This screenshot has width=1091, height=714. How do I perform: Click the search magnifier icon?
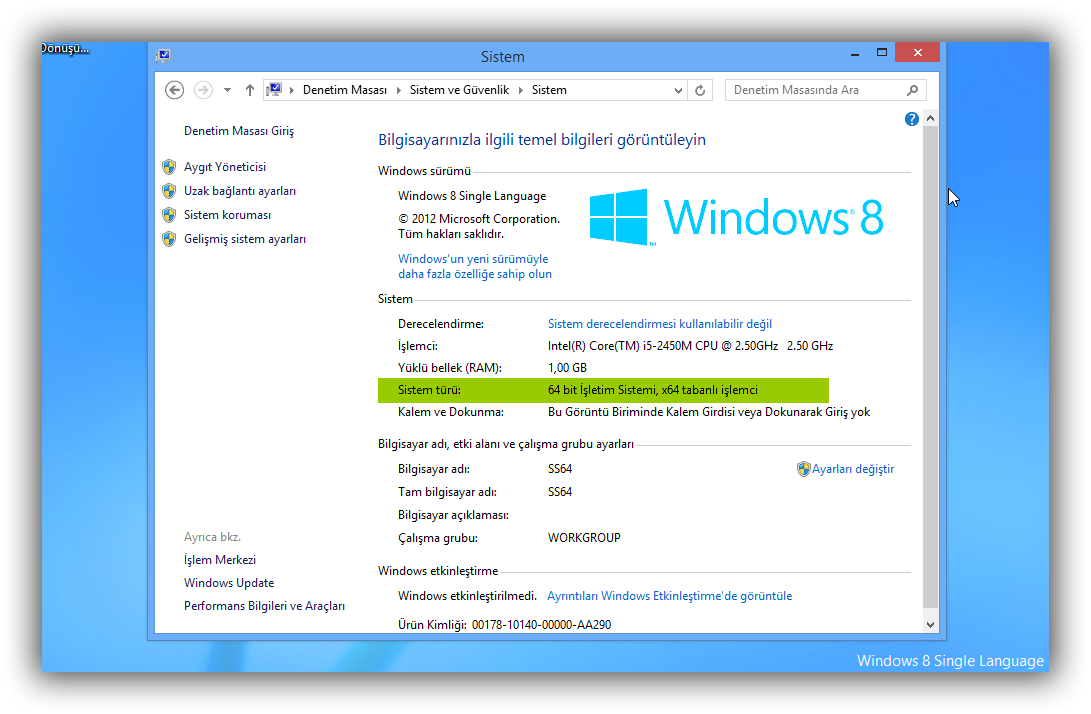912,90
